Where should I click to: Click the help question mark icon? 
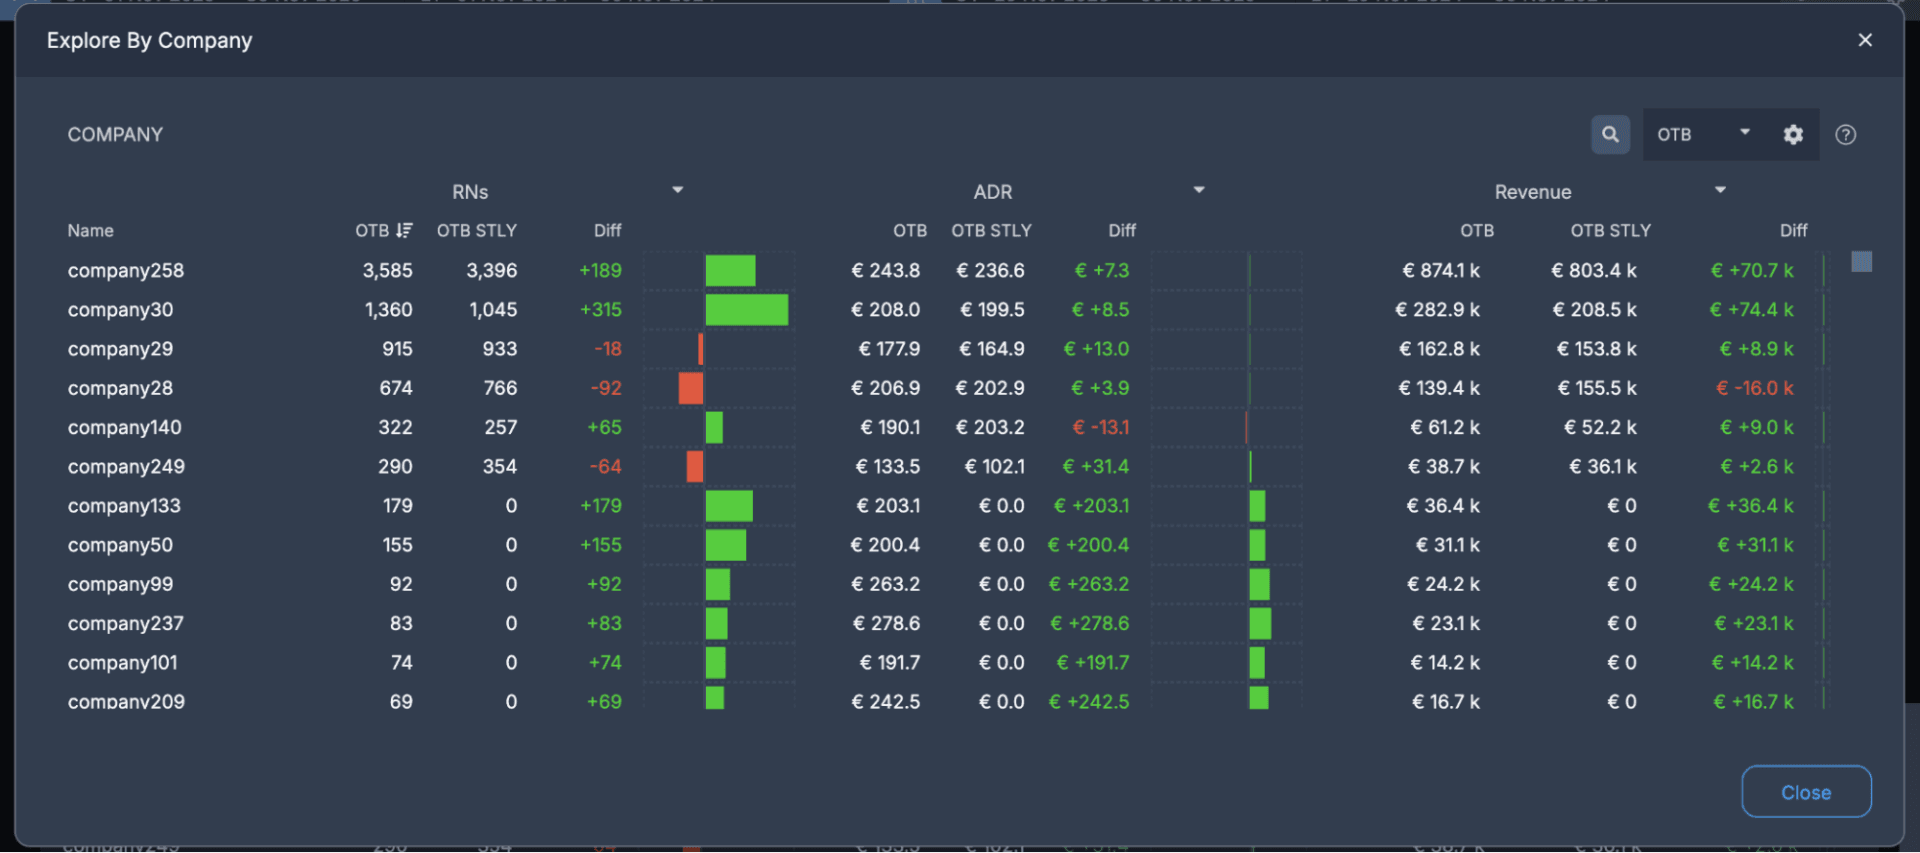(1845, 134)
